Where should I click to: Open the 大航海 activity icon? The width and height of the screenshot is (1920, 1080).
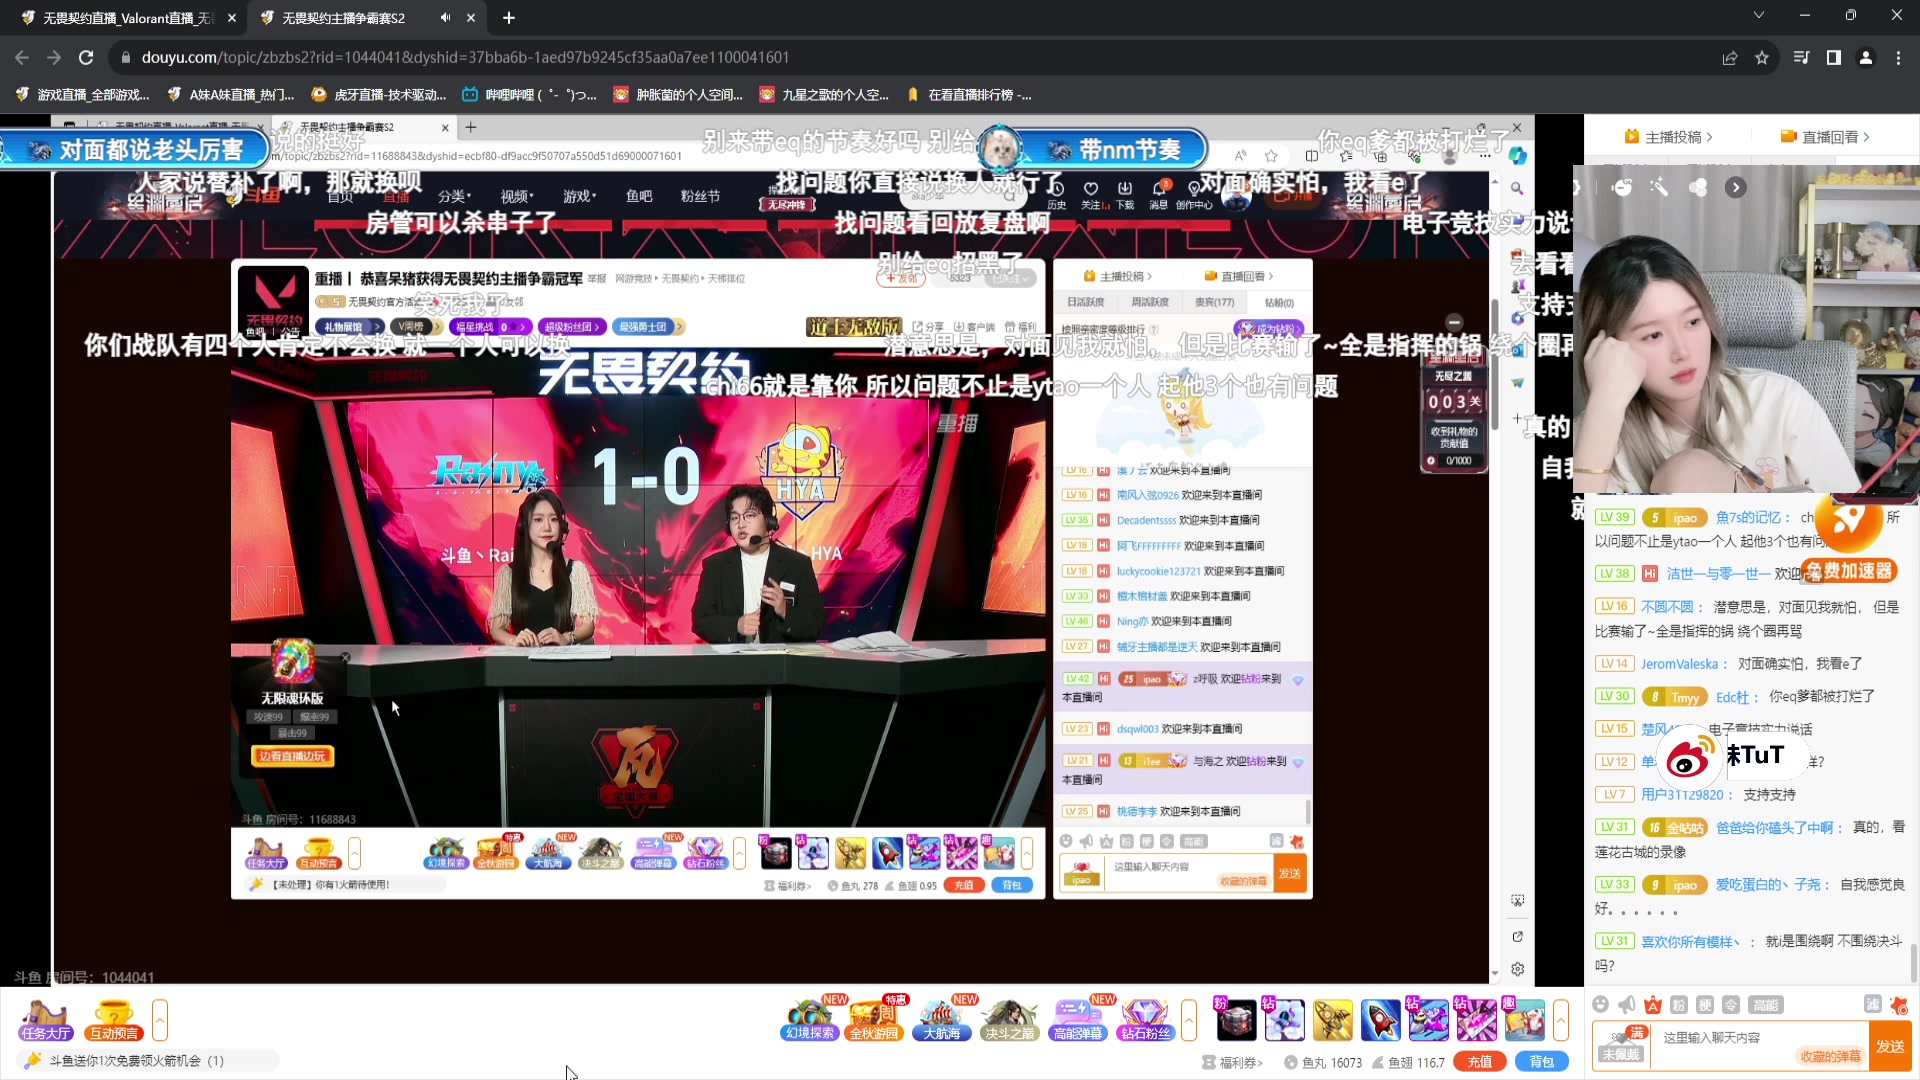(941, 1020)
